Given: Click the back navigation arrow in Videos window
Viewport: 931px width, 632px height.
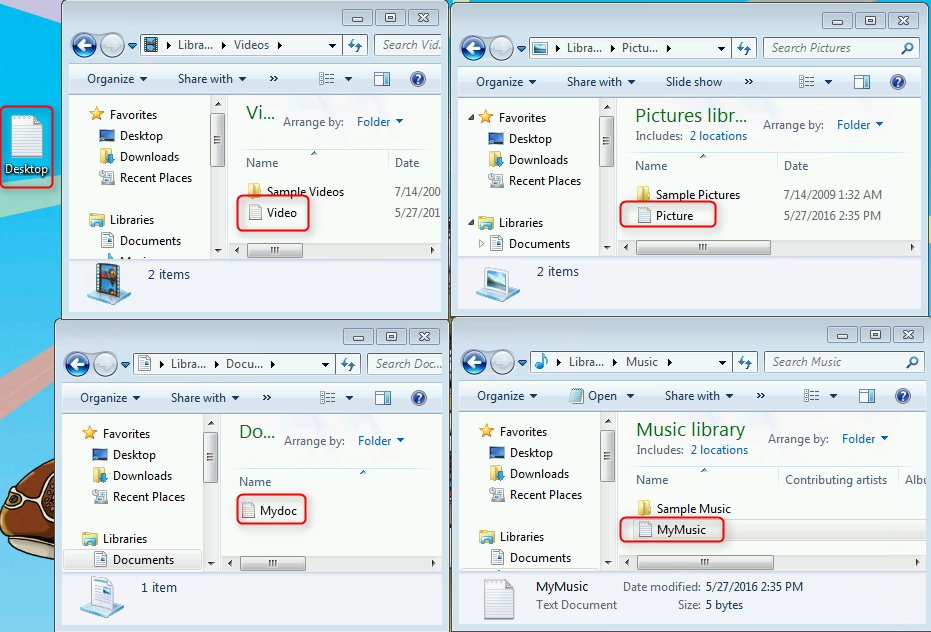Looking at the screenshot, I should 85,45.
